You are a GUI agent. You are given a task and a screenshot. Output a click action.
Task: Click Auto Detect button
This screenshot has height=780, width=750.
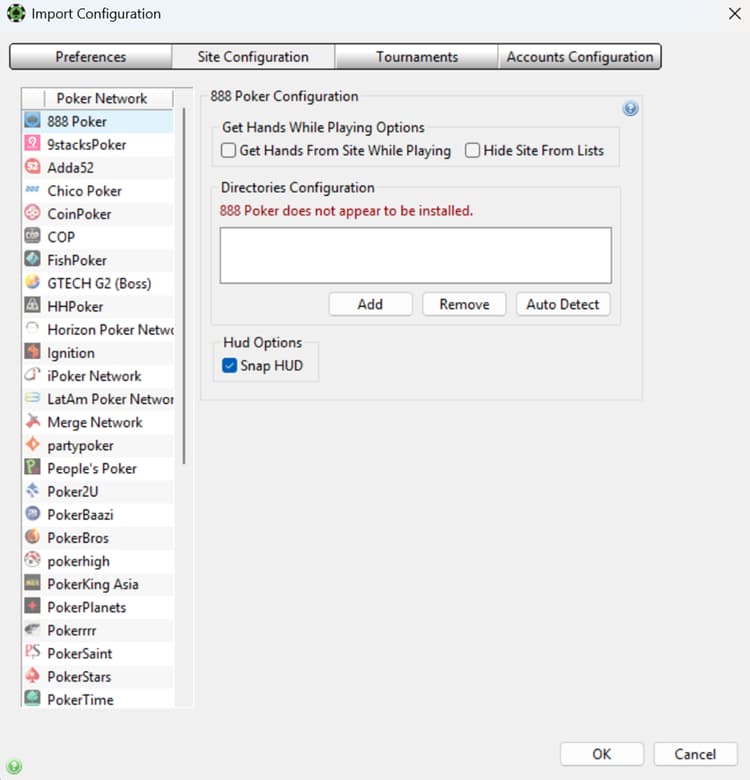pos(562,304)
